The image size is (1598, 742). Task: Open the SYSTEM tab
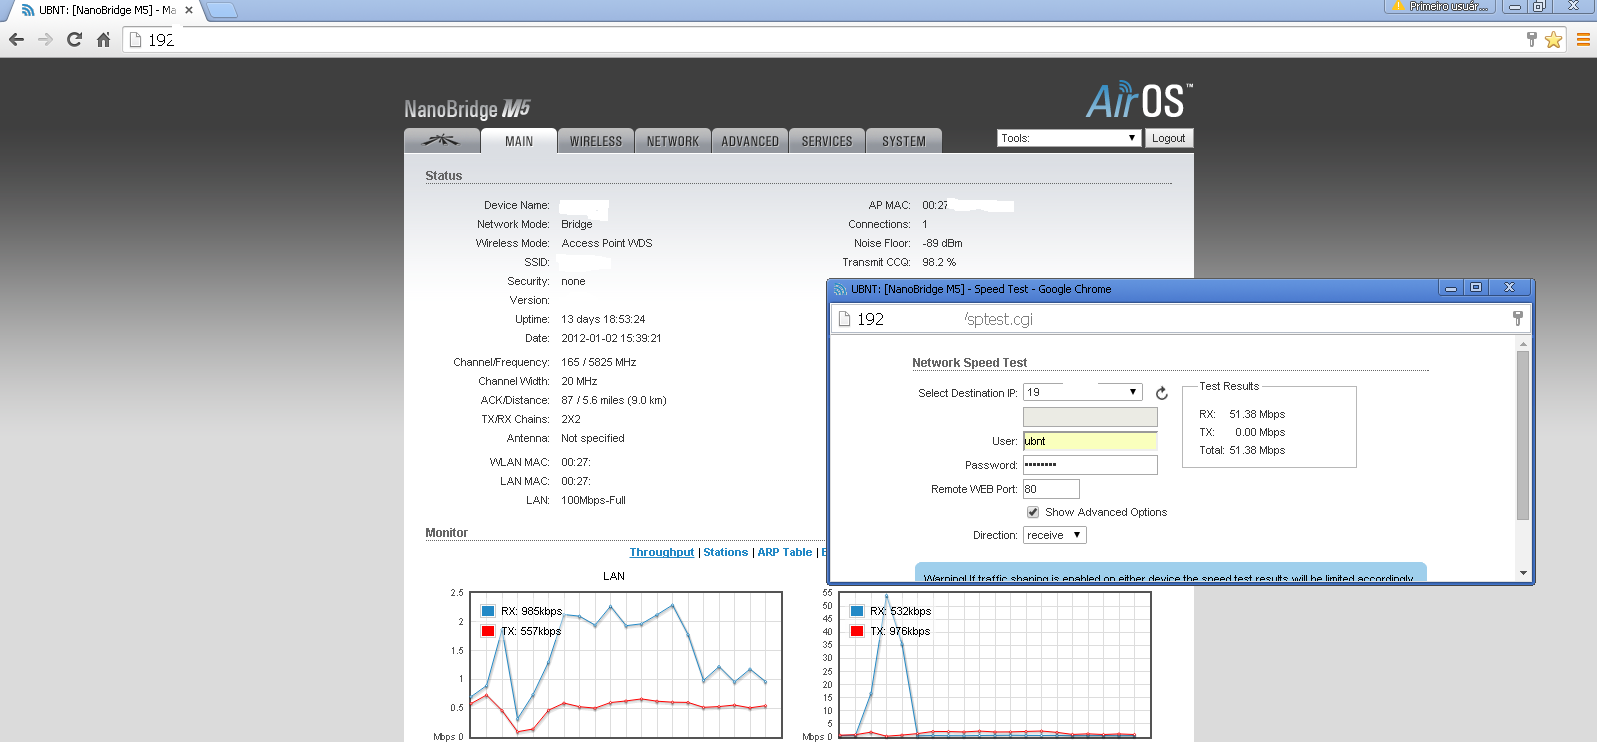904,141
